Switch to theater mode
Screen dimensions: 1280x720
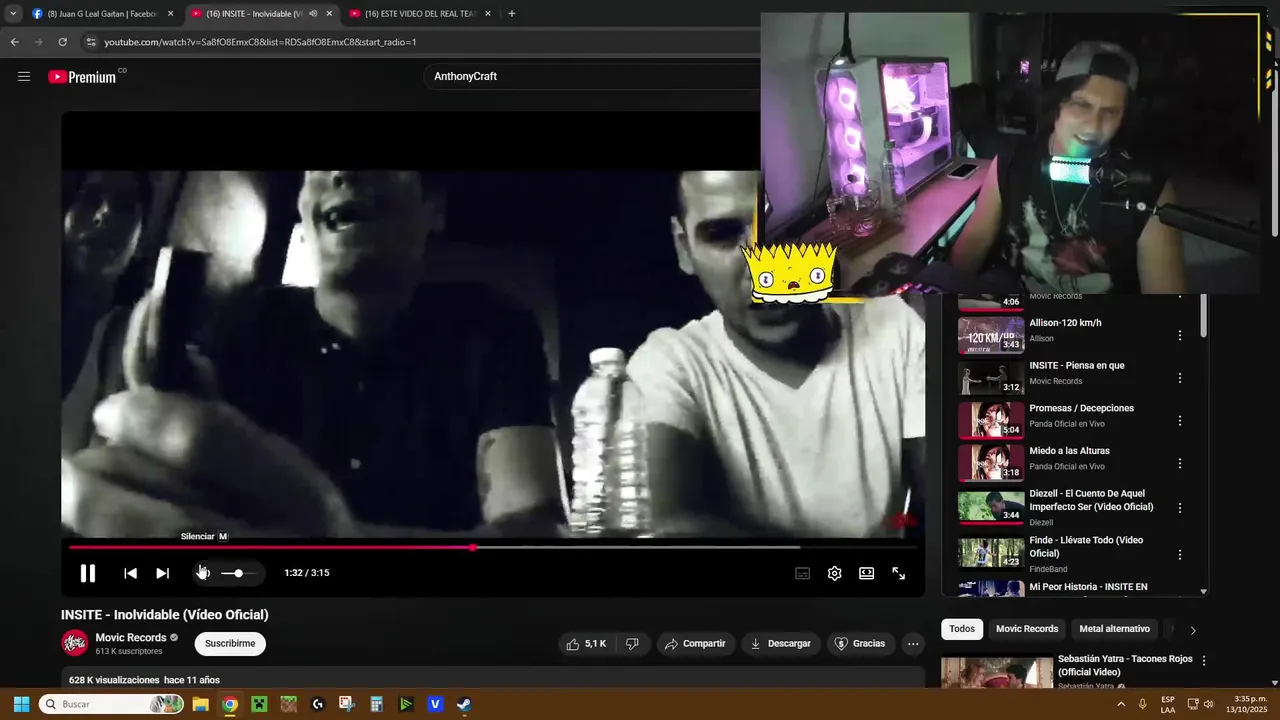pos(866,573)
